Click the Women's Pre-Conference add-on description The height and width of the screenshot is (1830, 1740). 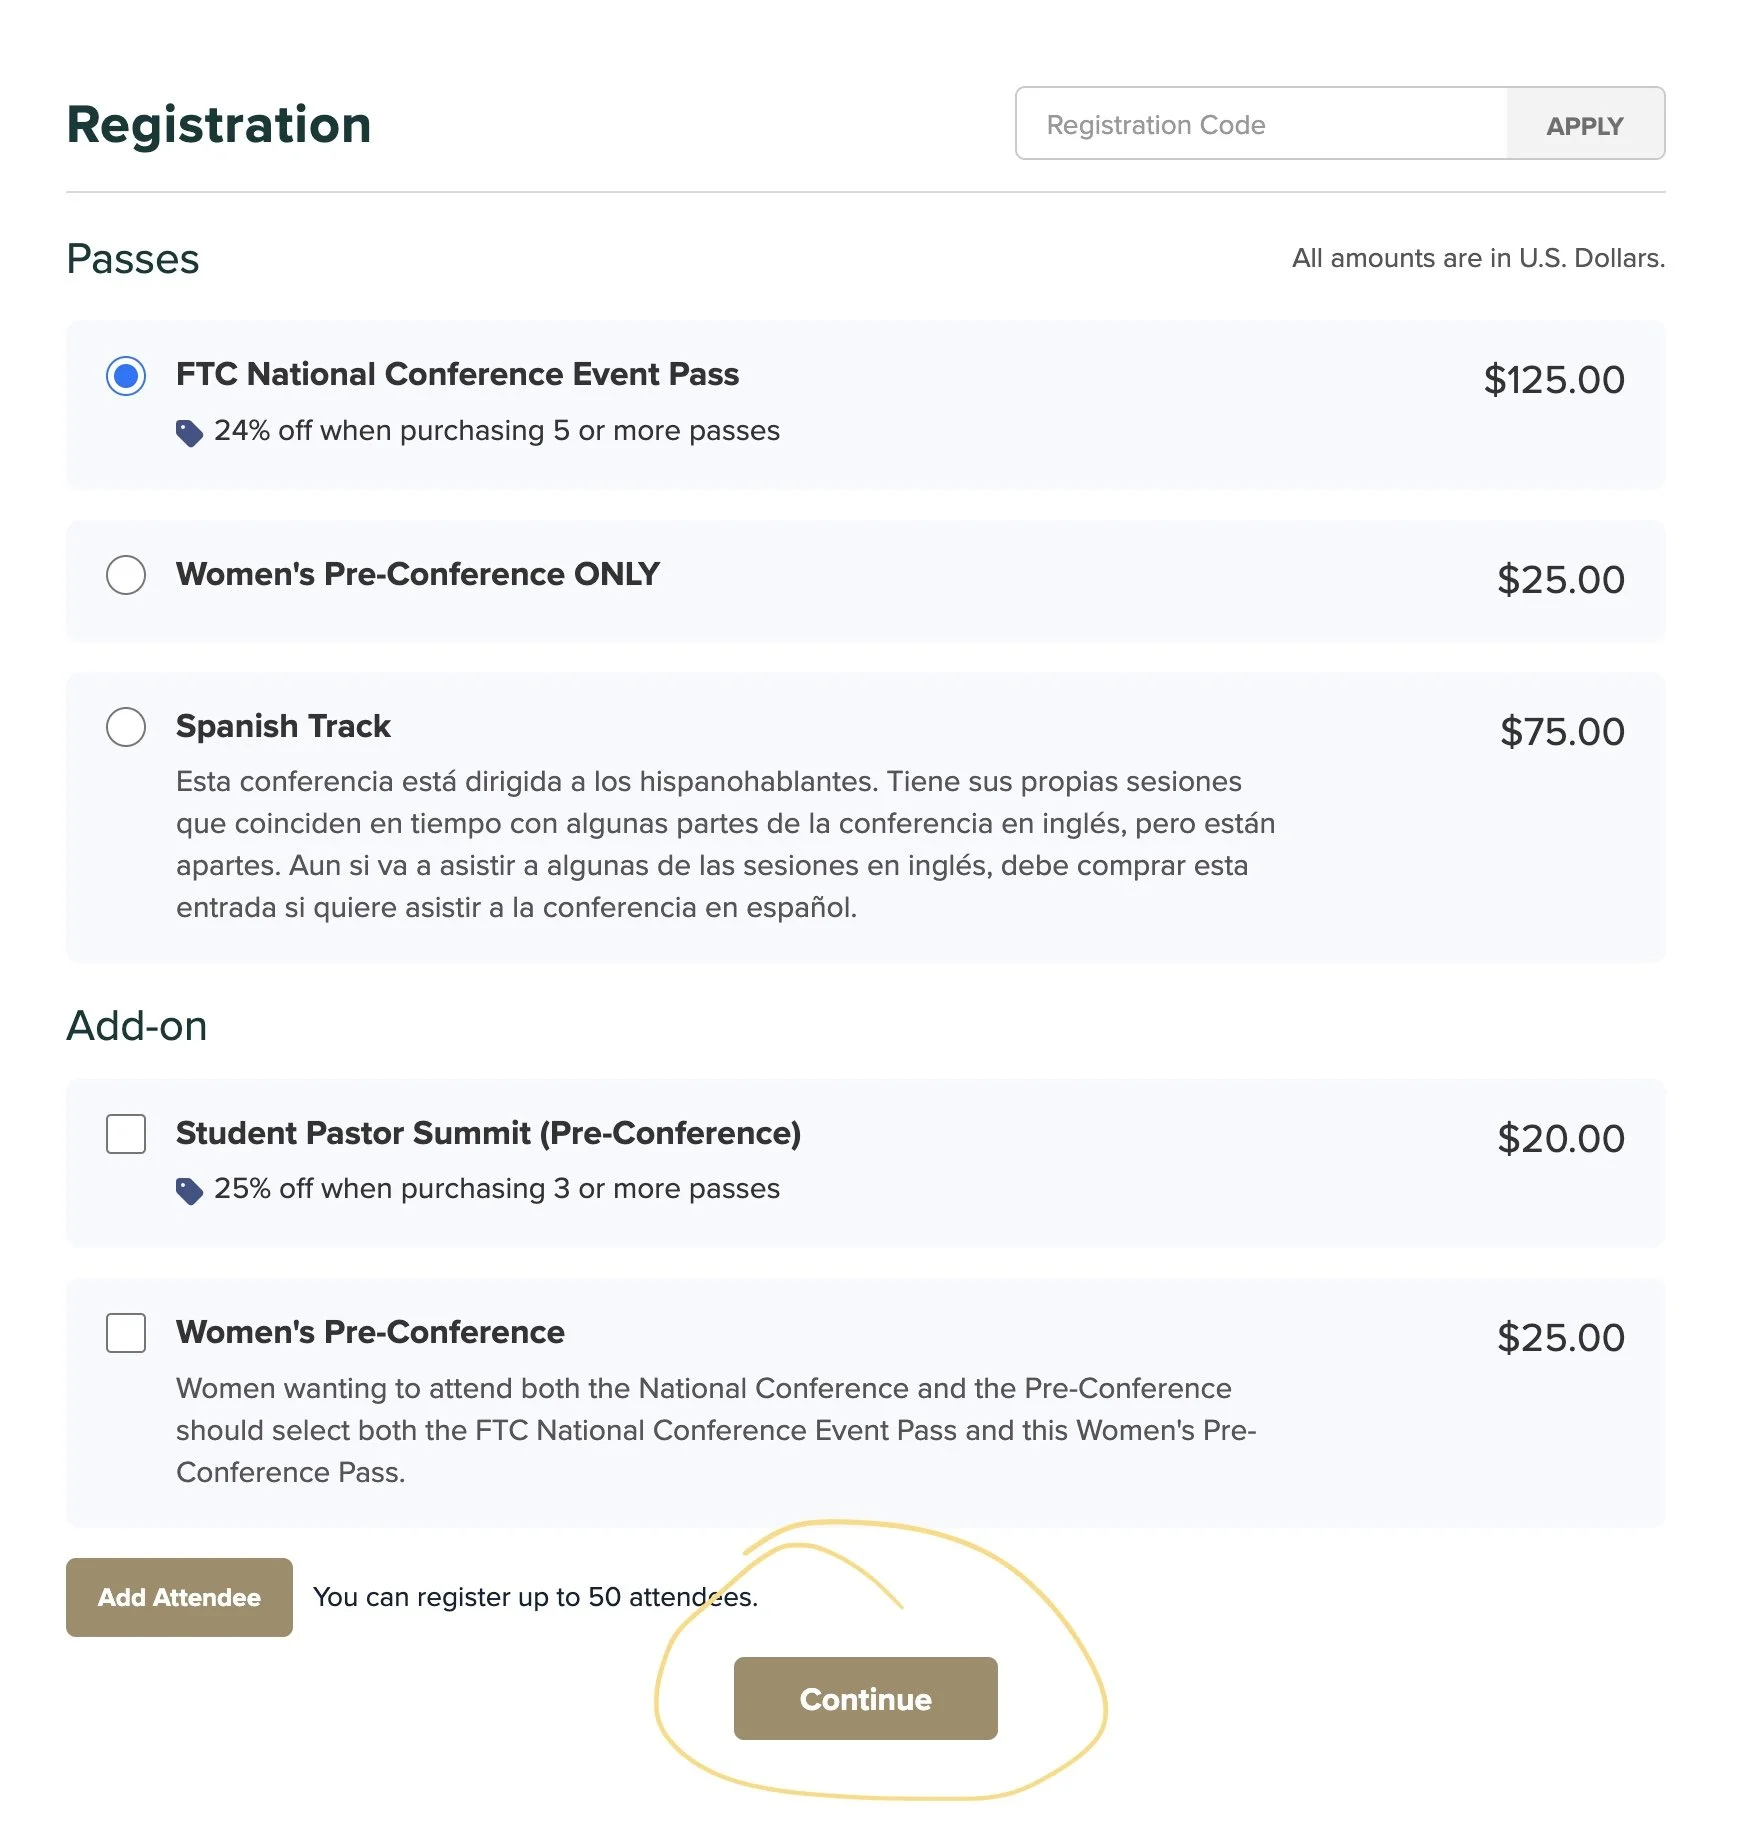tap(715, 1430)
